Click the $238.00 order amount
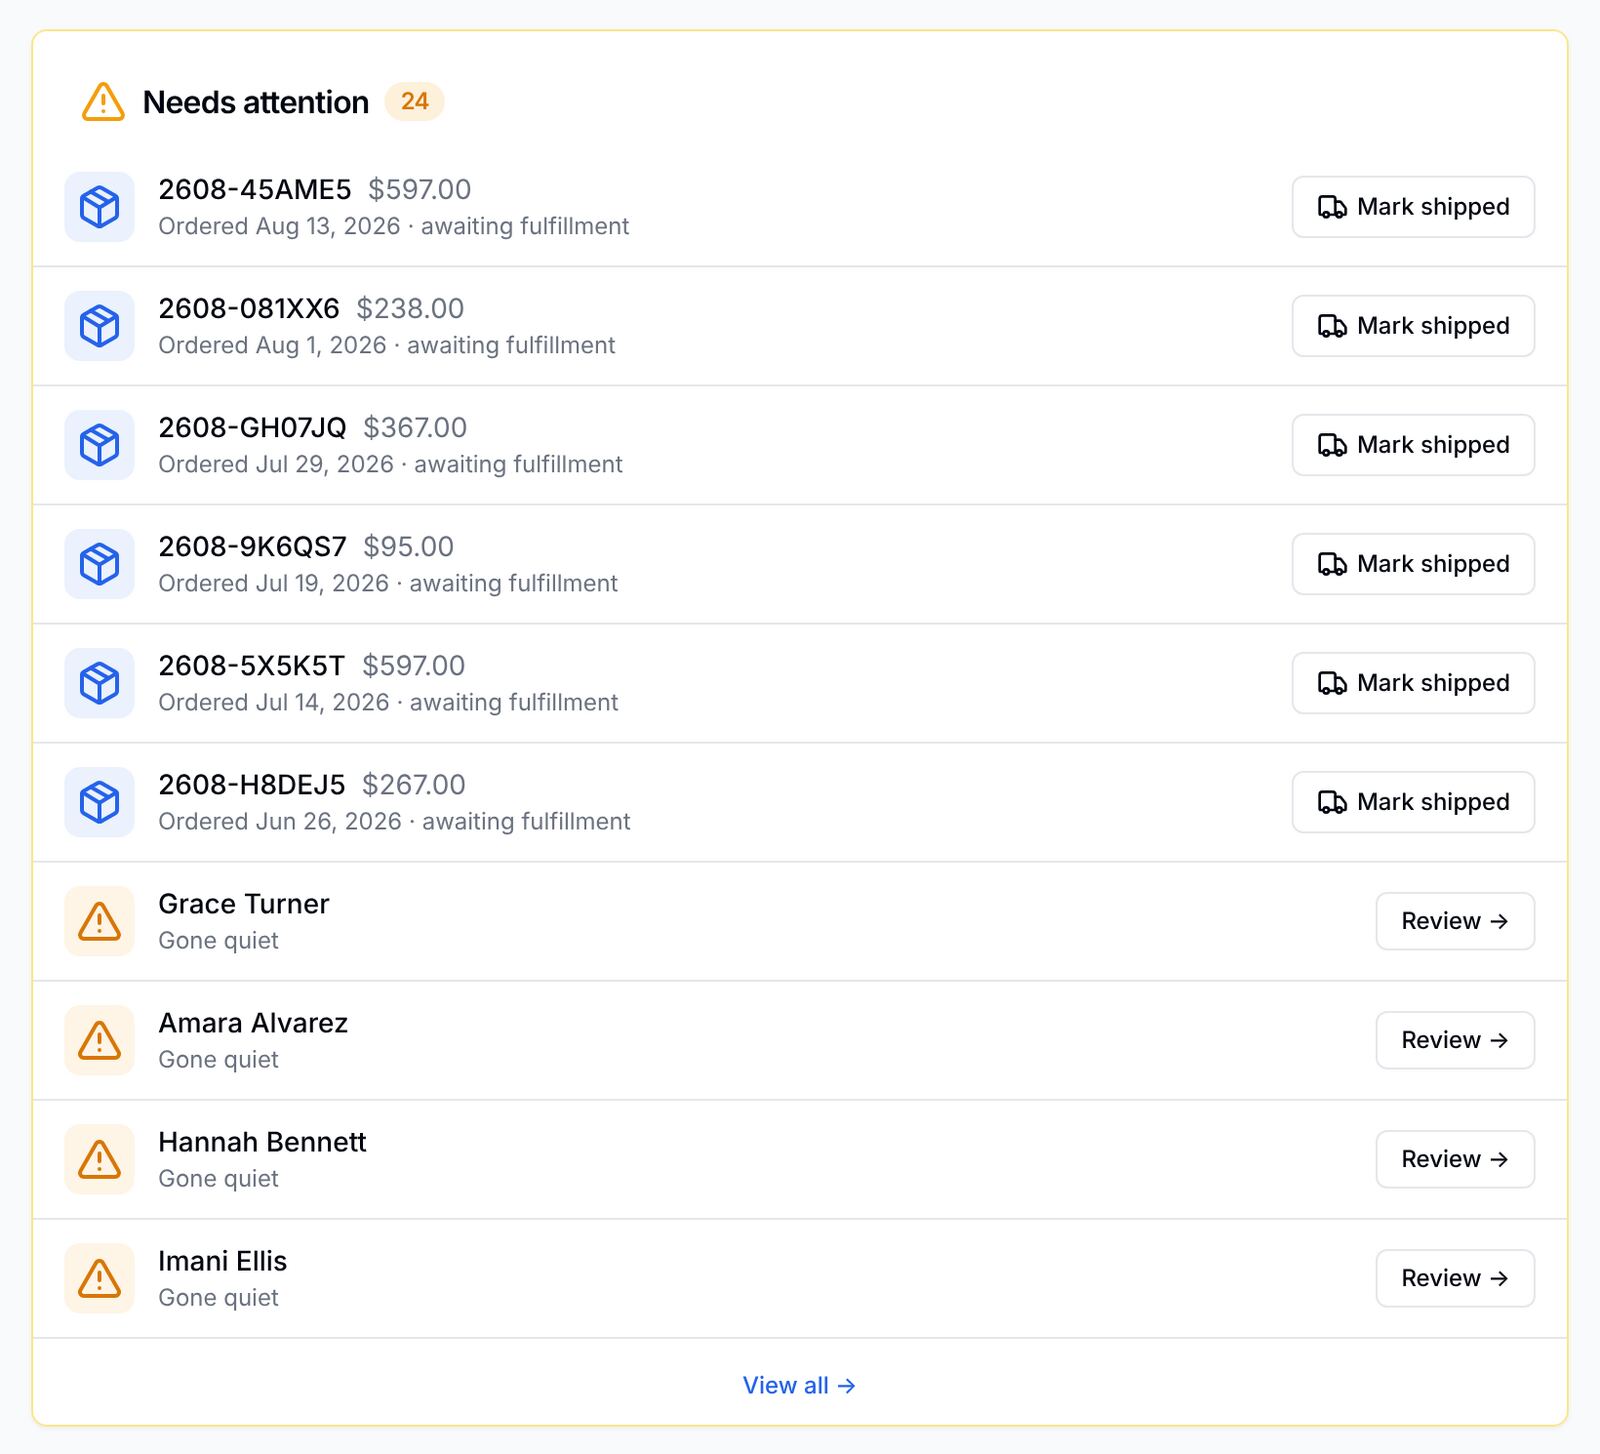Image resolution: width=1600 pixels, height=1454 pixels. tap(410, 308)
